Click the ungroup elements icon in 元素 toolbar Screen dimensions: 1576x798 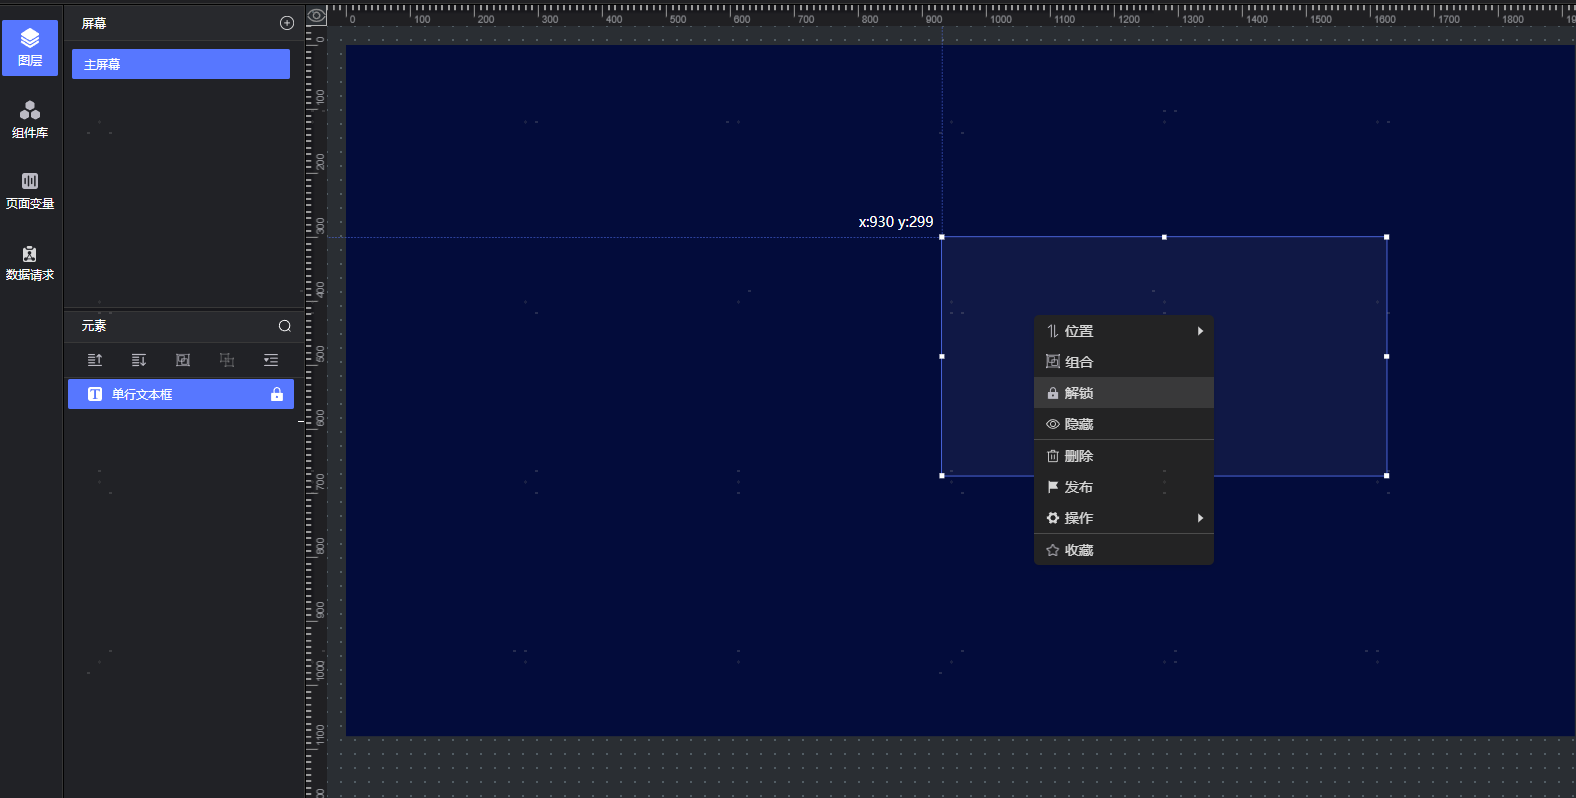[227, 360]
